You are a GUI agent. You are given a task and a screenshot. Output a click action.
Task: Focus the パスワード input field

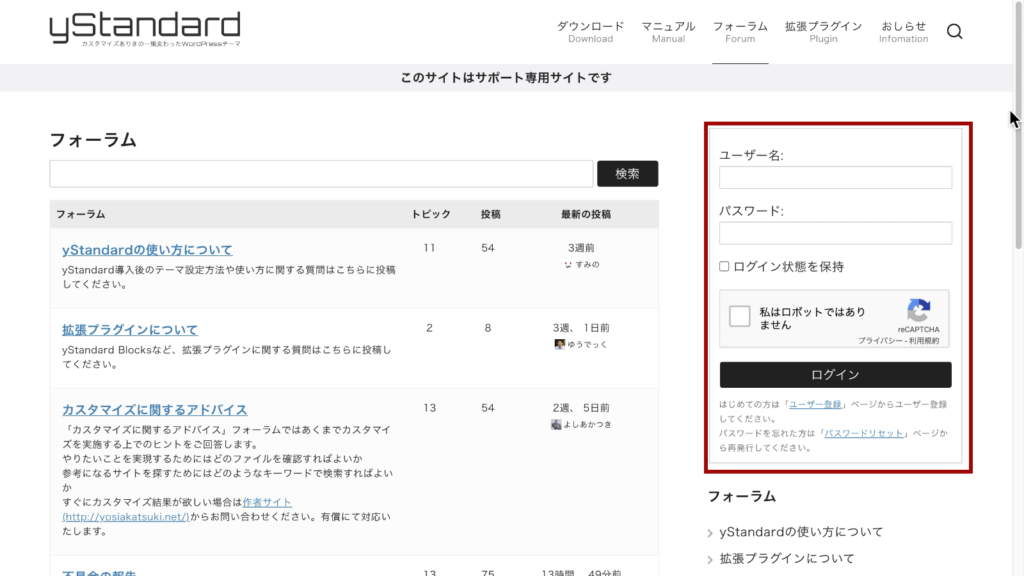pyautogui.click(x=835, y=233)
